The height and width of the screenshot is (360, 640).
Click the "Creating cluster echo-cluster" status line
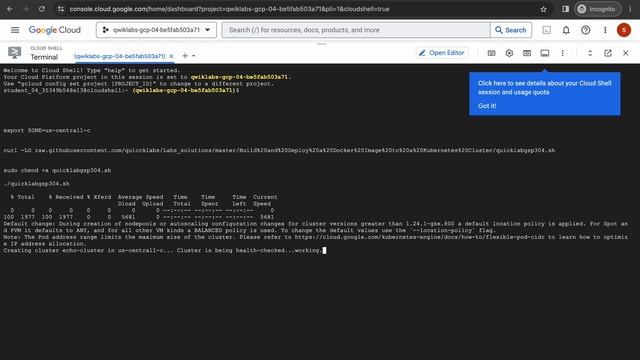click(163, 250)
